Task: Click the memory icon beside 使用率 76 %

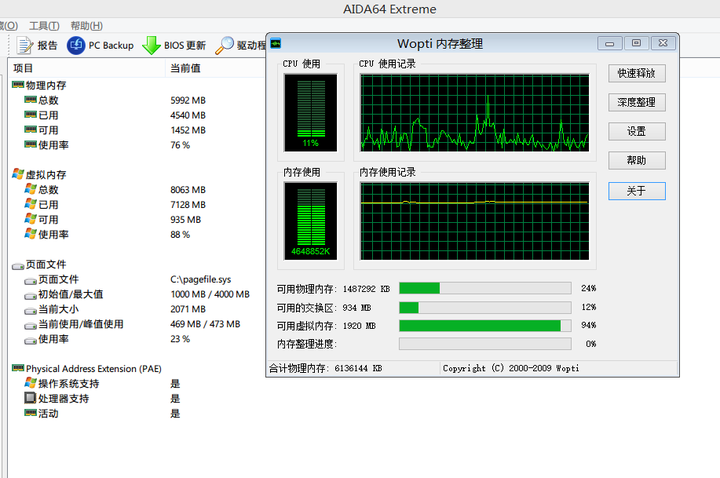Action: tap(30, 144)
